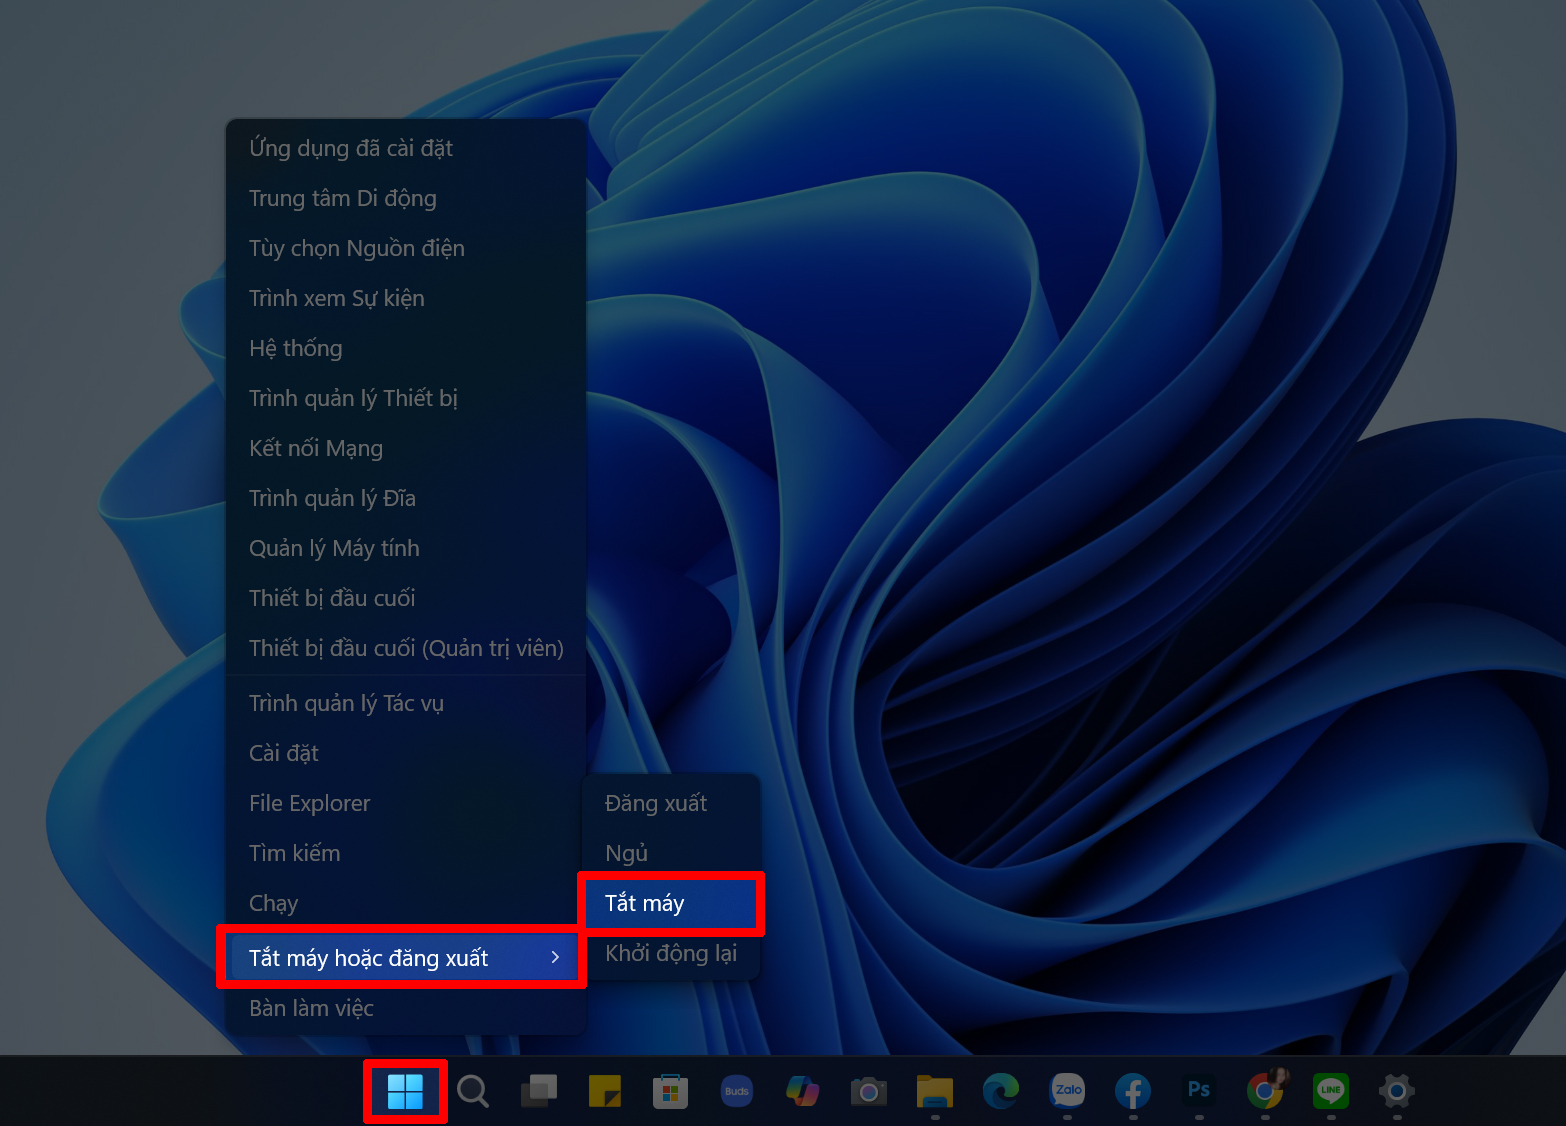1566x1126 pixels.
Task: Open Sticky Notes from the taskbar
Action: (605, 1091)
